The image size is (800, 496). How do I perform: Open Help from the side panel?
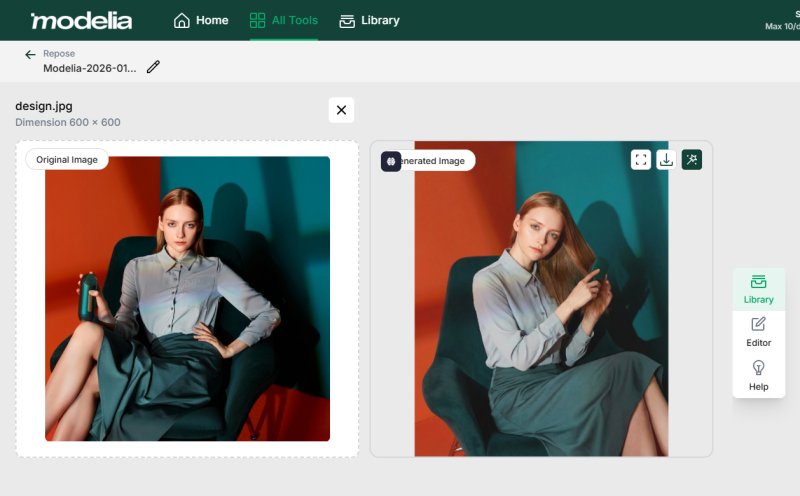pos(759,376)
